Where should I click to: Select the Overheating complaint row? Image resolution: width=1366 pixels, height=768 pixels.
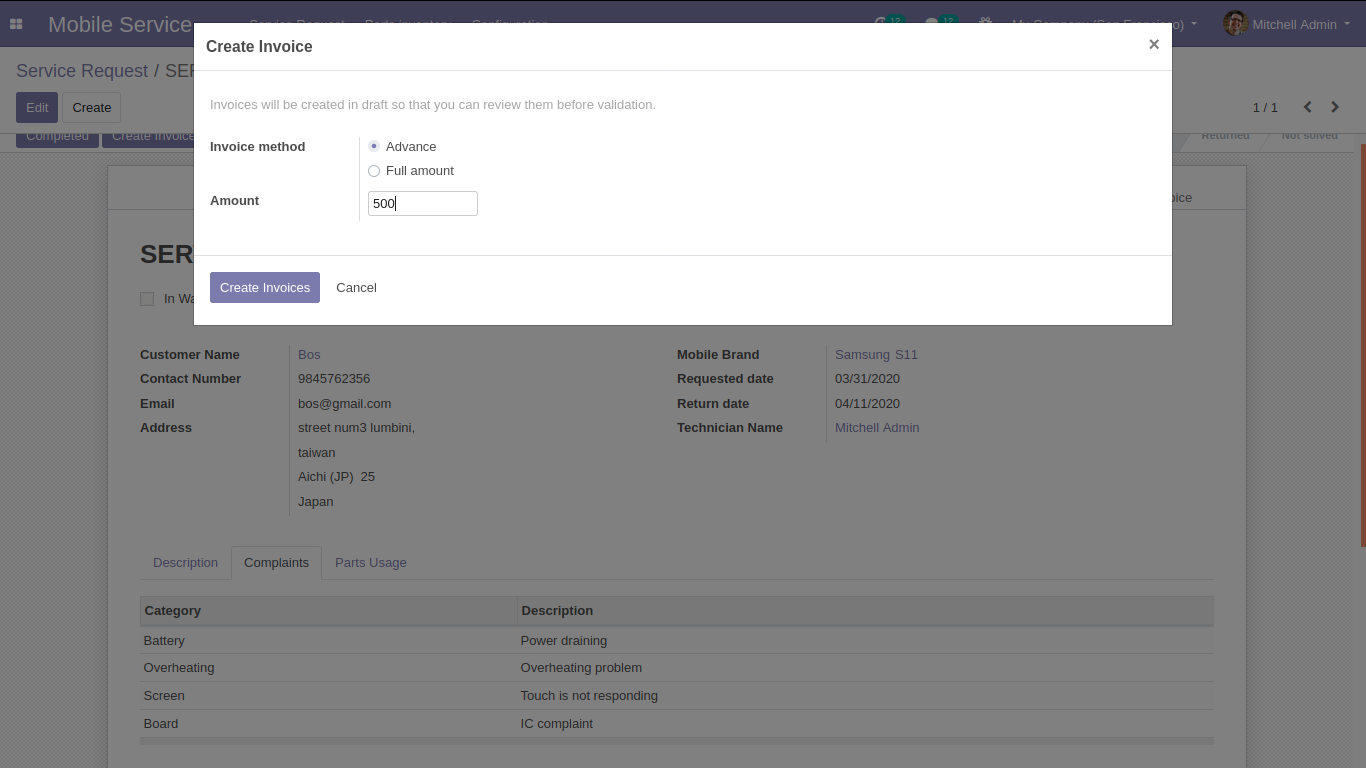tap(677, 668)
